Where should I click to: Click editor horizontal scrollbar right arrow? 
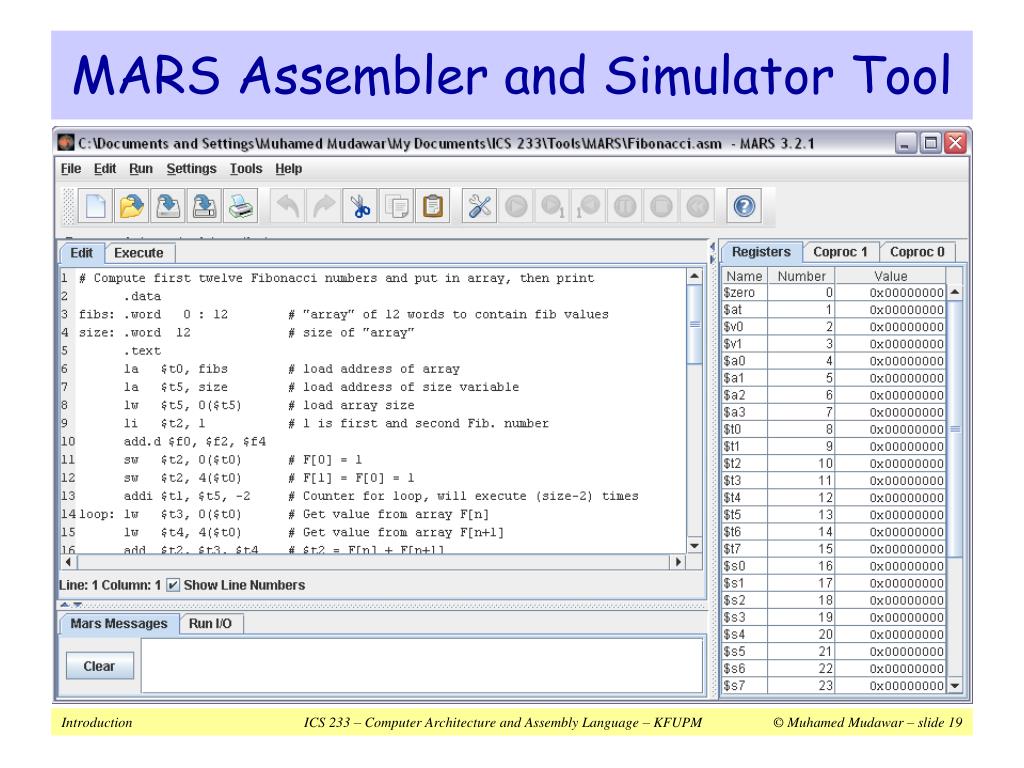coord(679,562)
